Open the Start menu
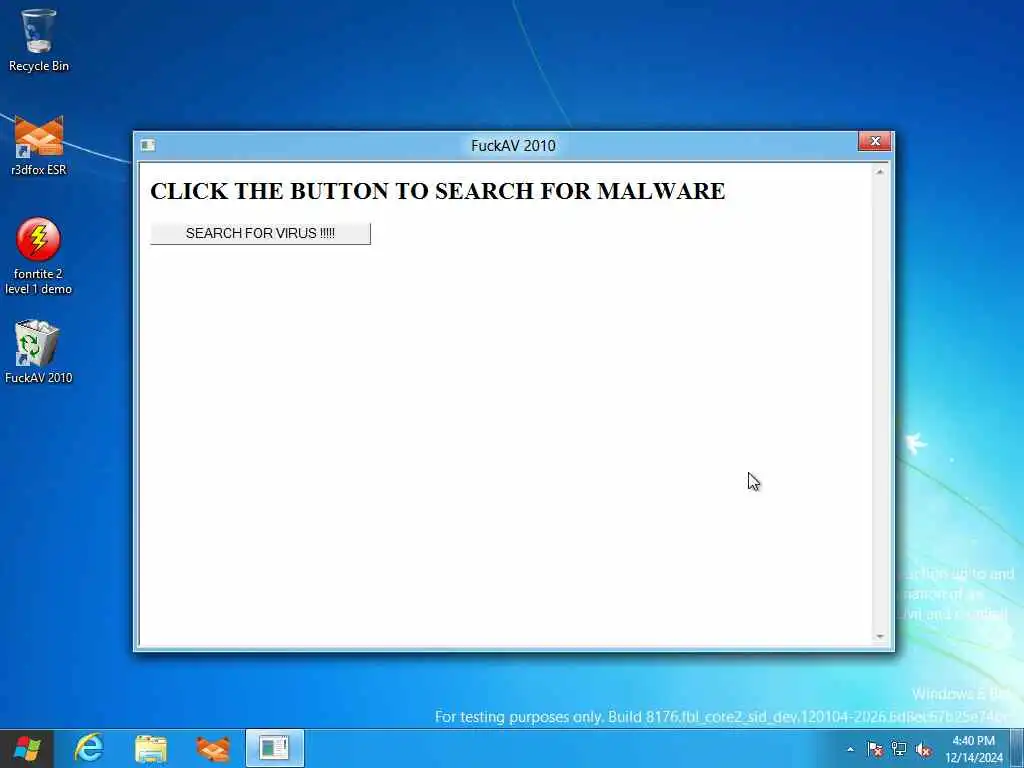The height and width of the screenshot is (768, 1024). click(26, 748)
